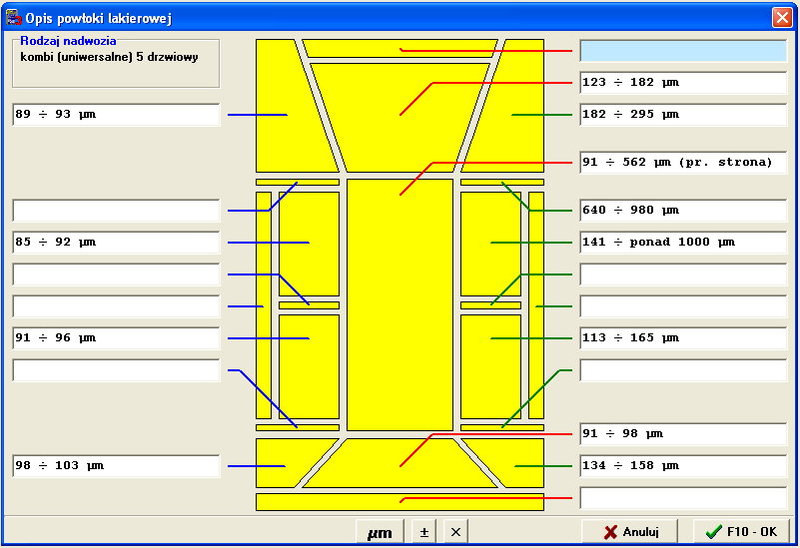The width and height of the screenshot is (800, 548).
Task: Click the ± symbol button
Action: [424, 532]
